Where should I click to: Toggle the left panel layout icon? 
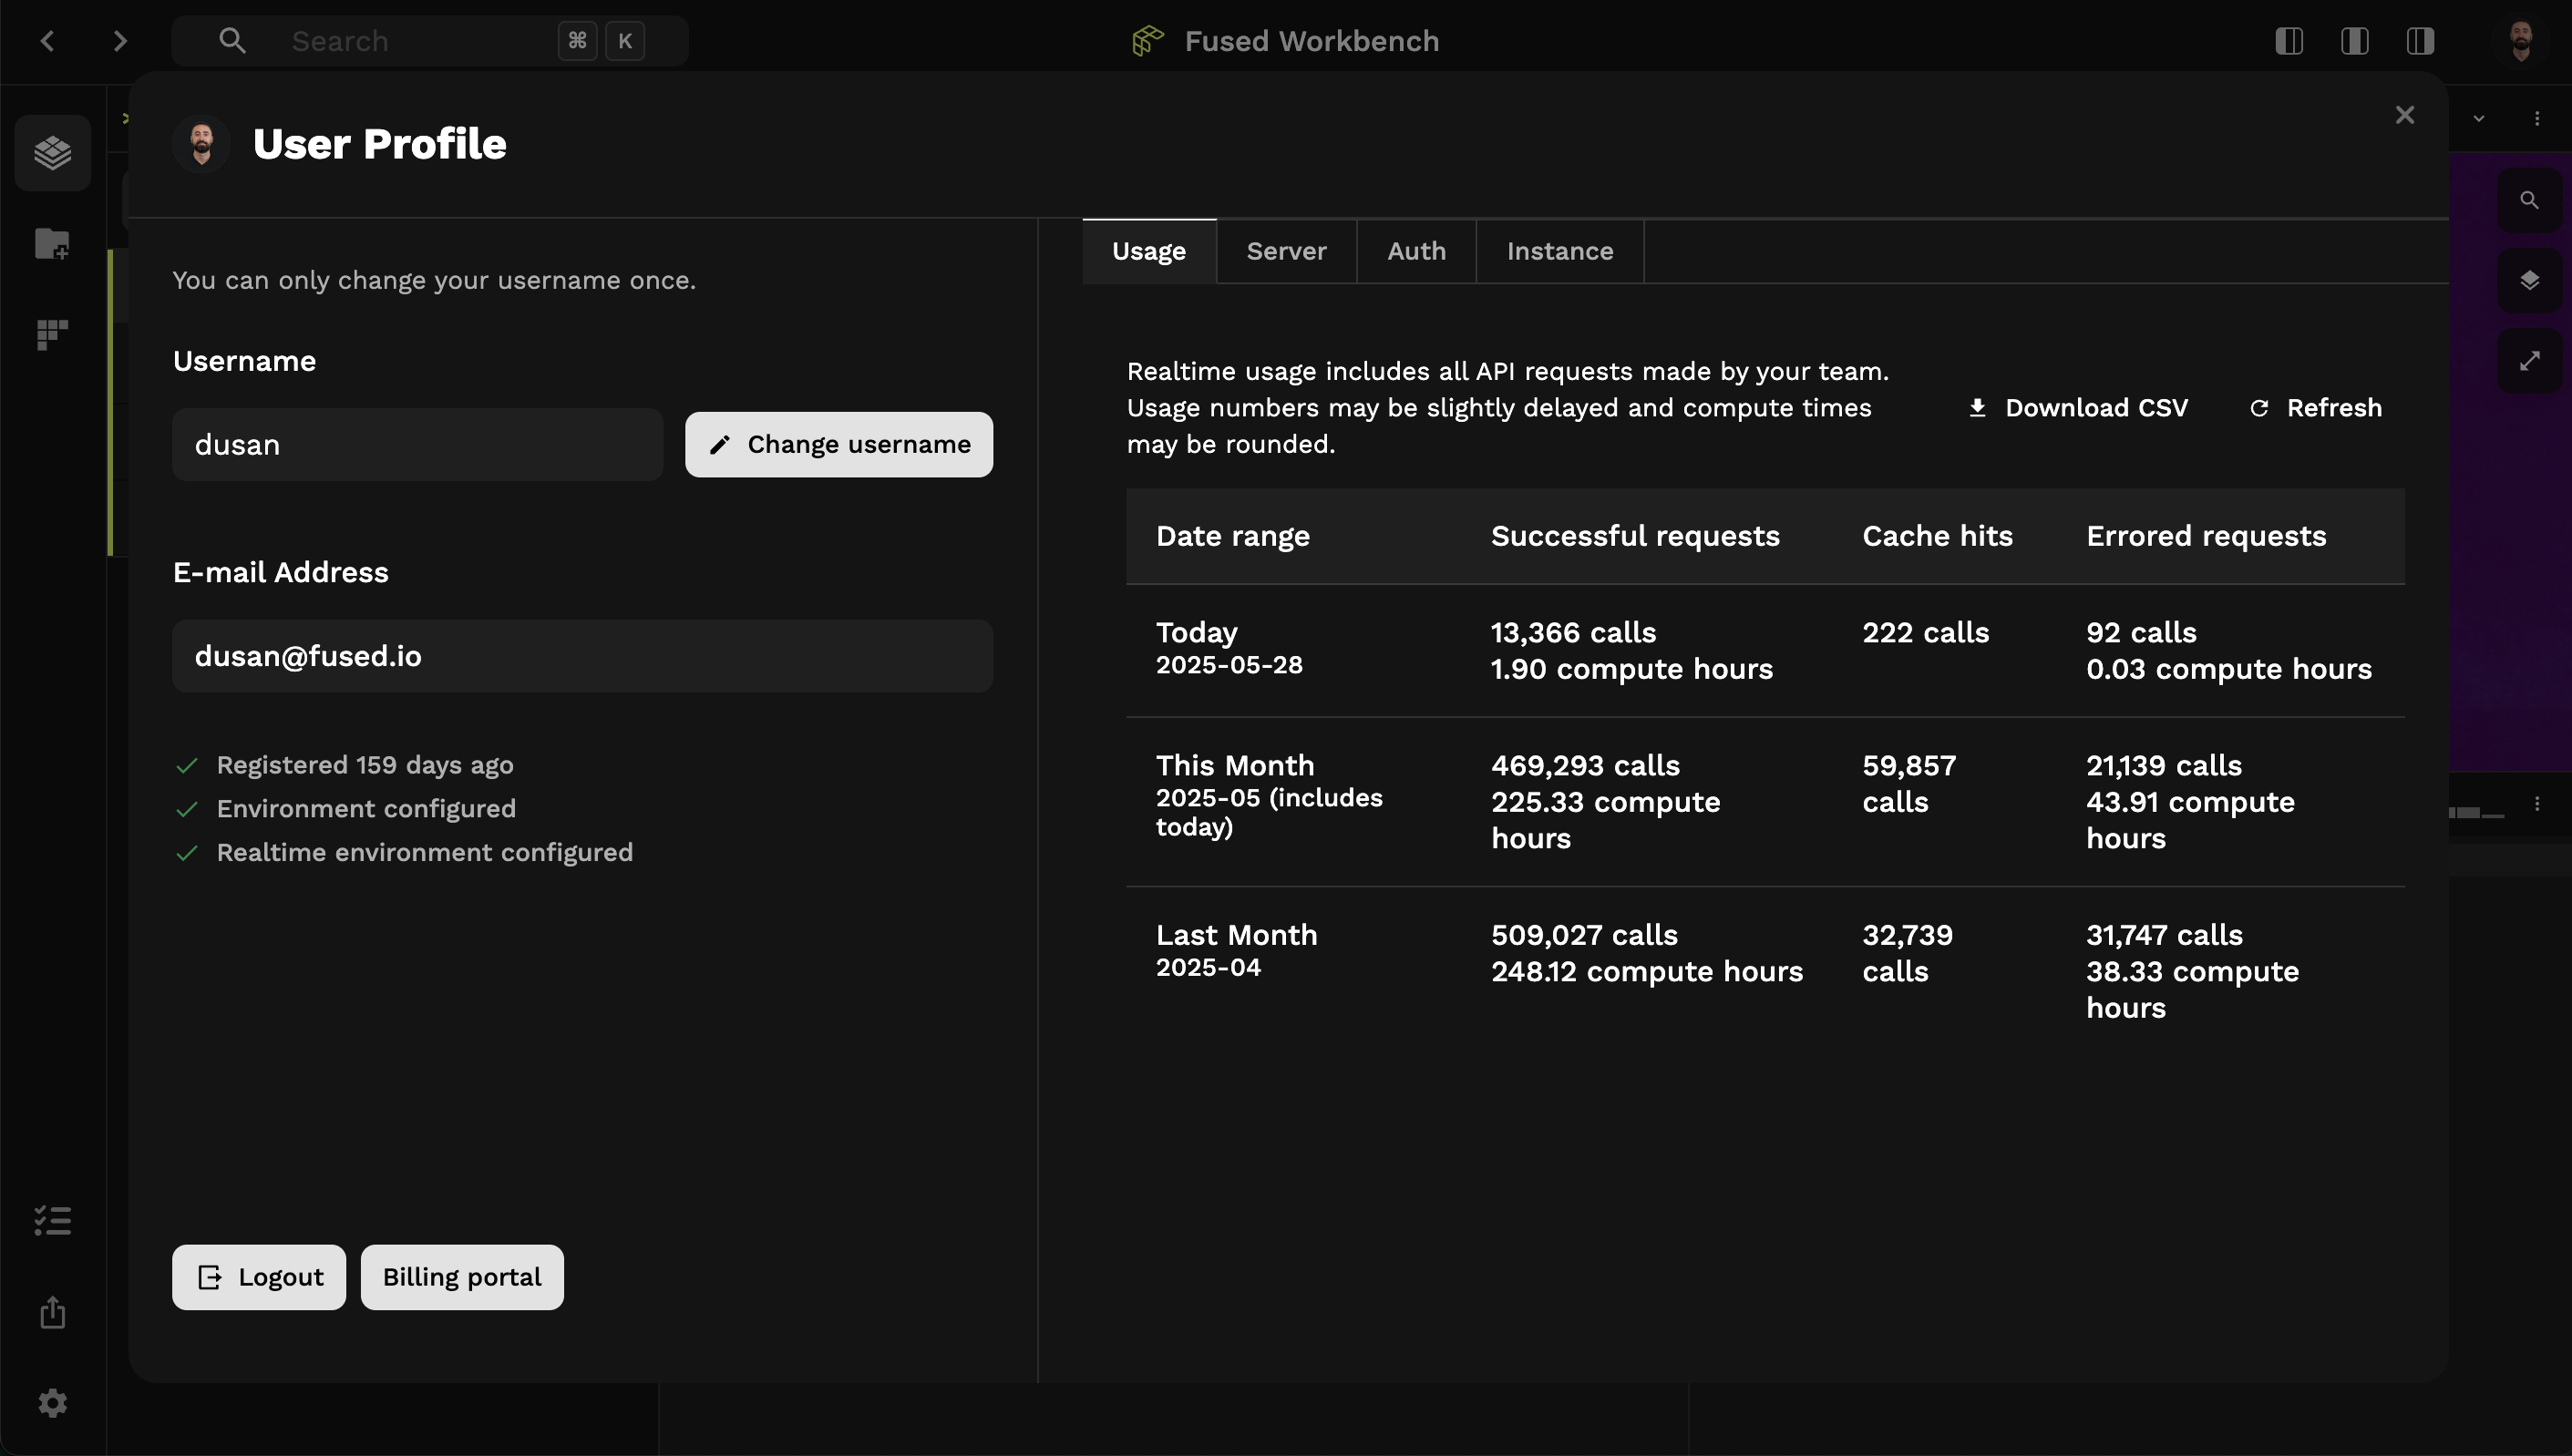pos(2289,41)
